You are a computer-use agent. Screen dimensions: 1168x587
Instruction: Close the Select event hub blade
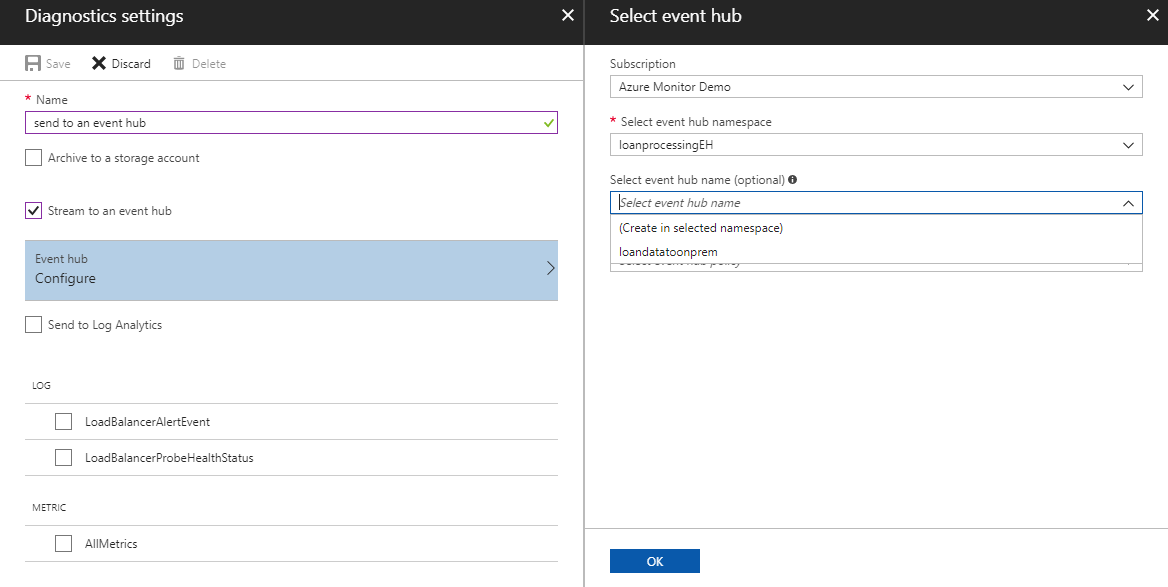(1152, 16)
